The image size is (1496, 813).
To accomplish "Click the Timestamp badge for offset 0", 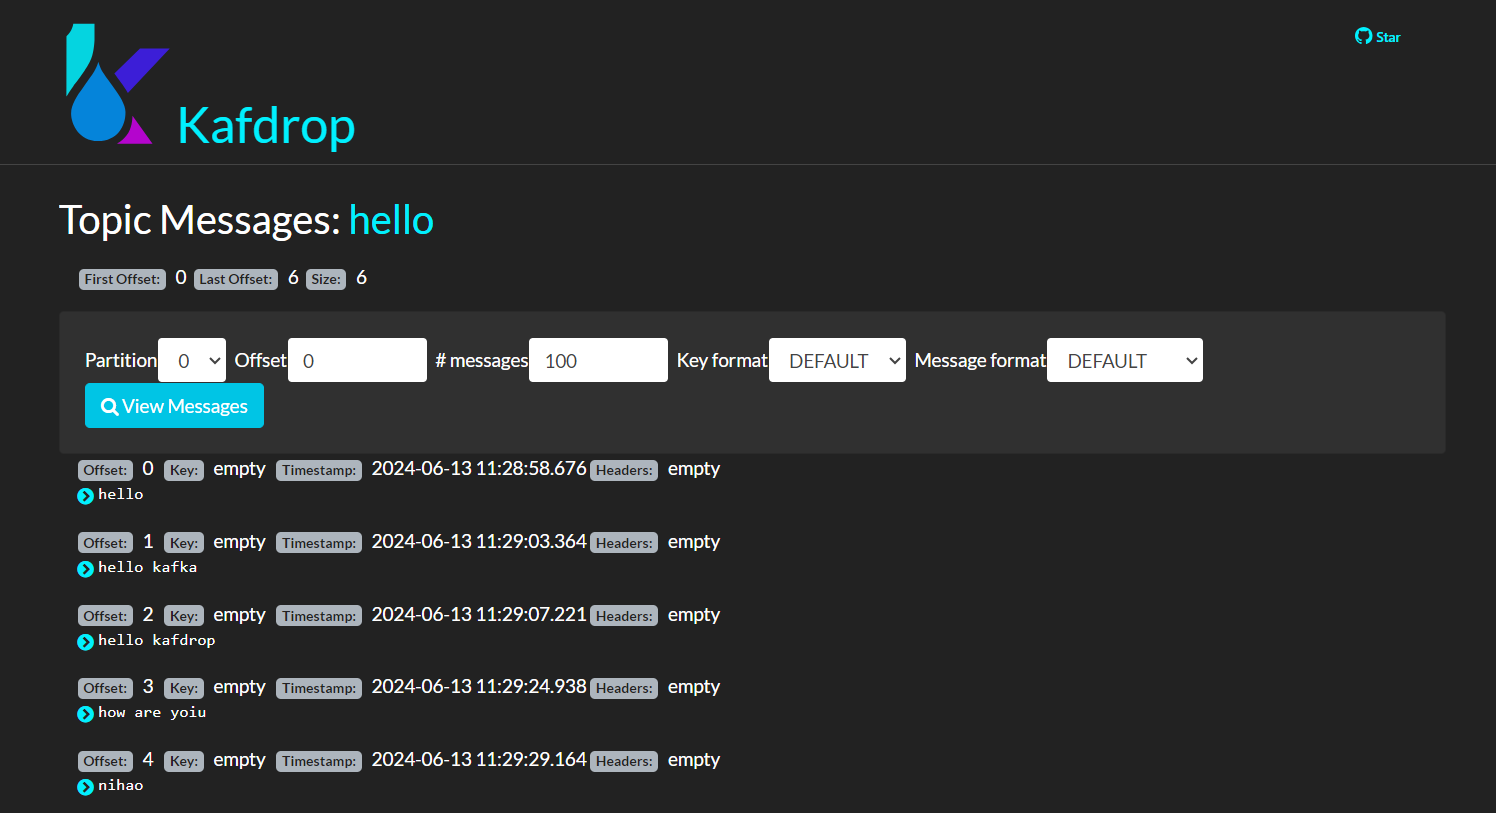I will (319, 470).
